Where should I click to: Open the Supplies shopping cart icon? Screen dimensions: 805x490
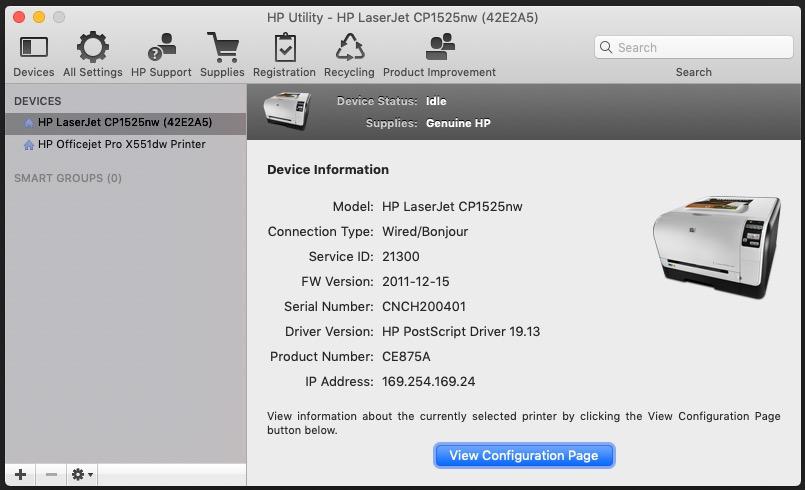tap(223, 47)
